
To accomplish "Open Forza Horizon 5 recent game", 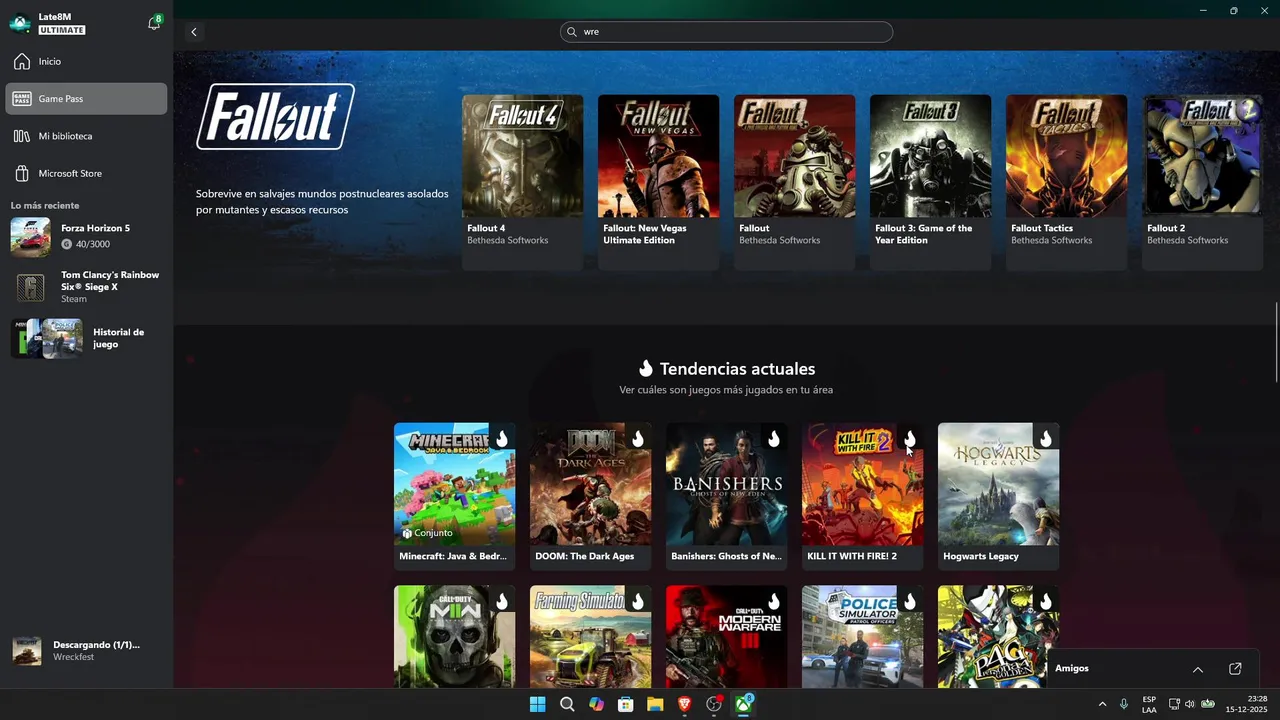I will point(86,237).
